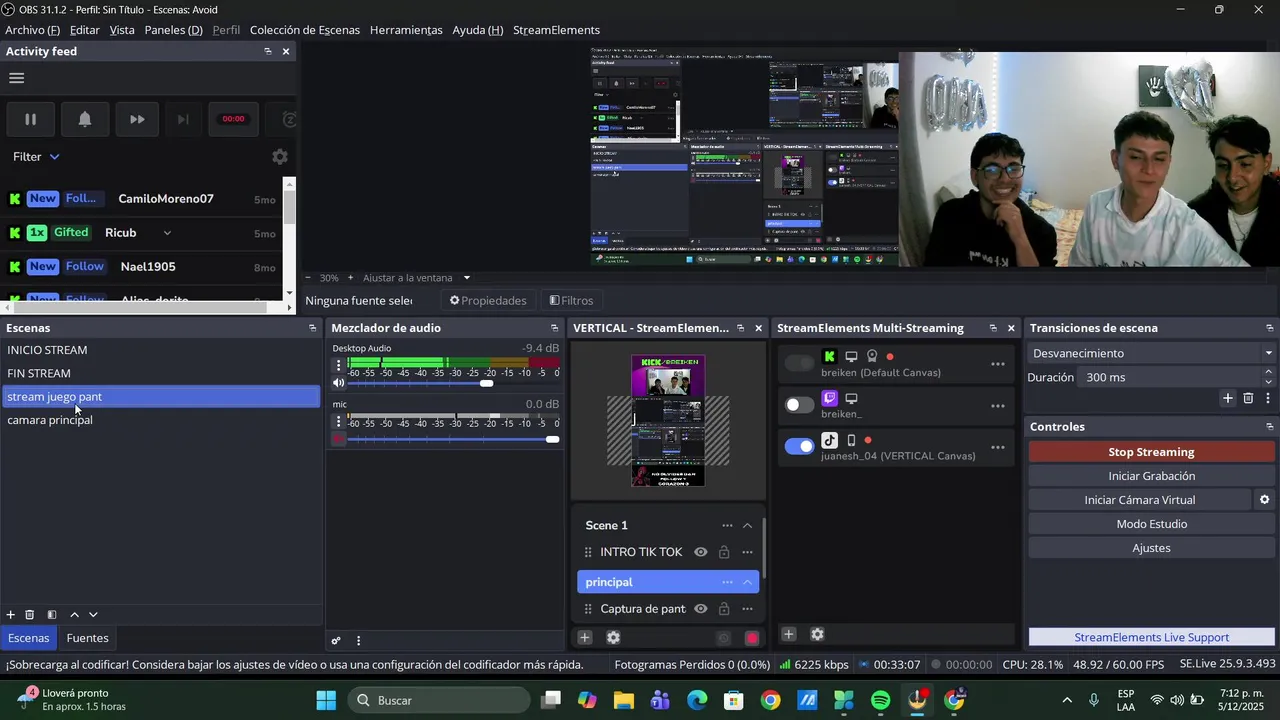Collapse the principal scene in vertical canvas
Viewport: 1280px width, 720px height.
(747, 582)
